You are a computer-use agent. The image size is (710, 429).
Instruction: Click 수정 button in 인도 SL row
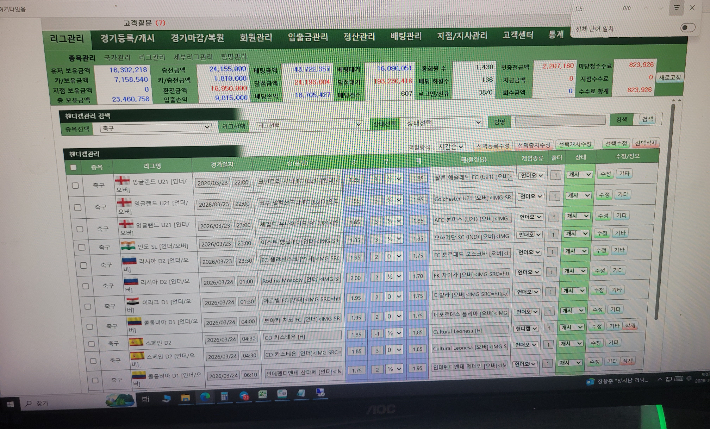(x=601, y=233)
